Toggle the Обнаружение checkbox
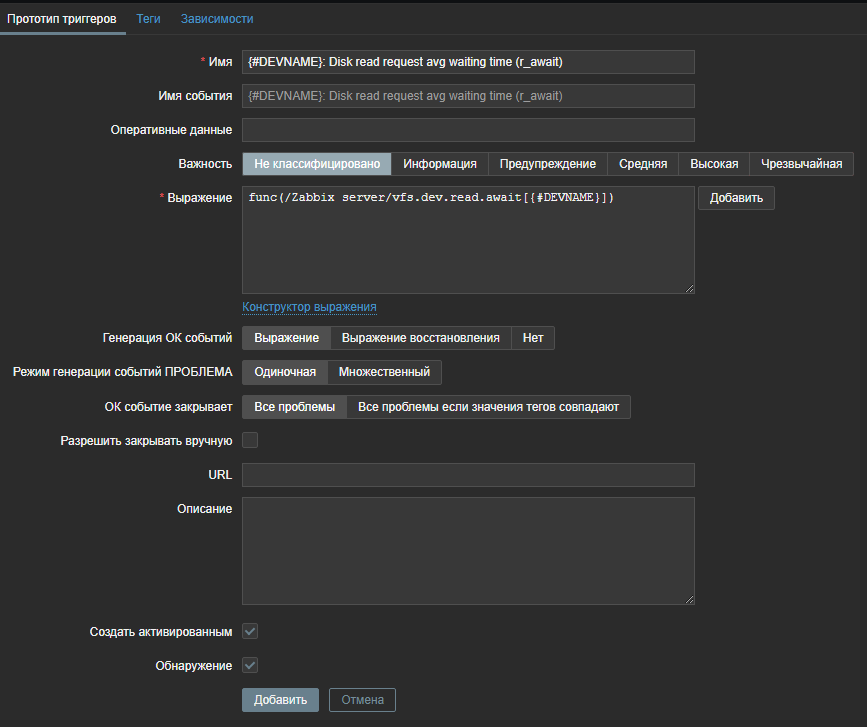Viewport: 867px width, 727px height. pos(250,665)
